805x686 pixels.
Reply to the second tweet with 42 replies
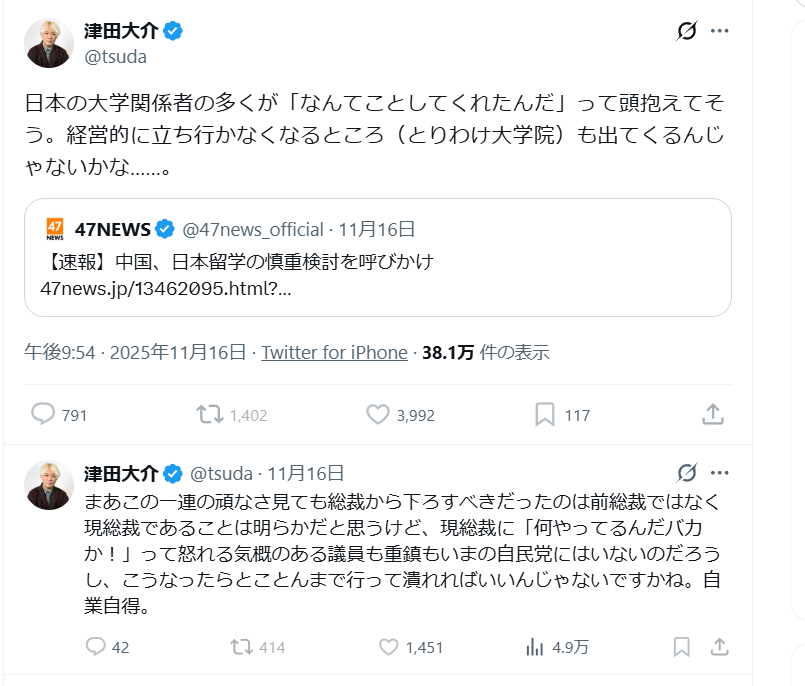click(x=96, y=647)
